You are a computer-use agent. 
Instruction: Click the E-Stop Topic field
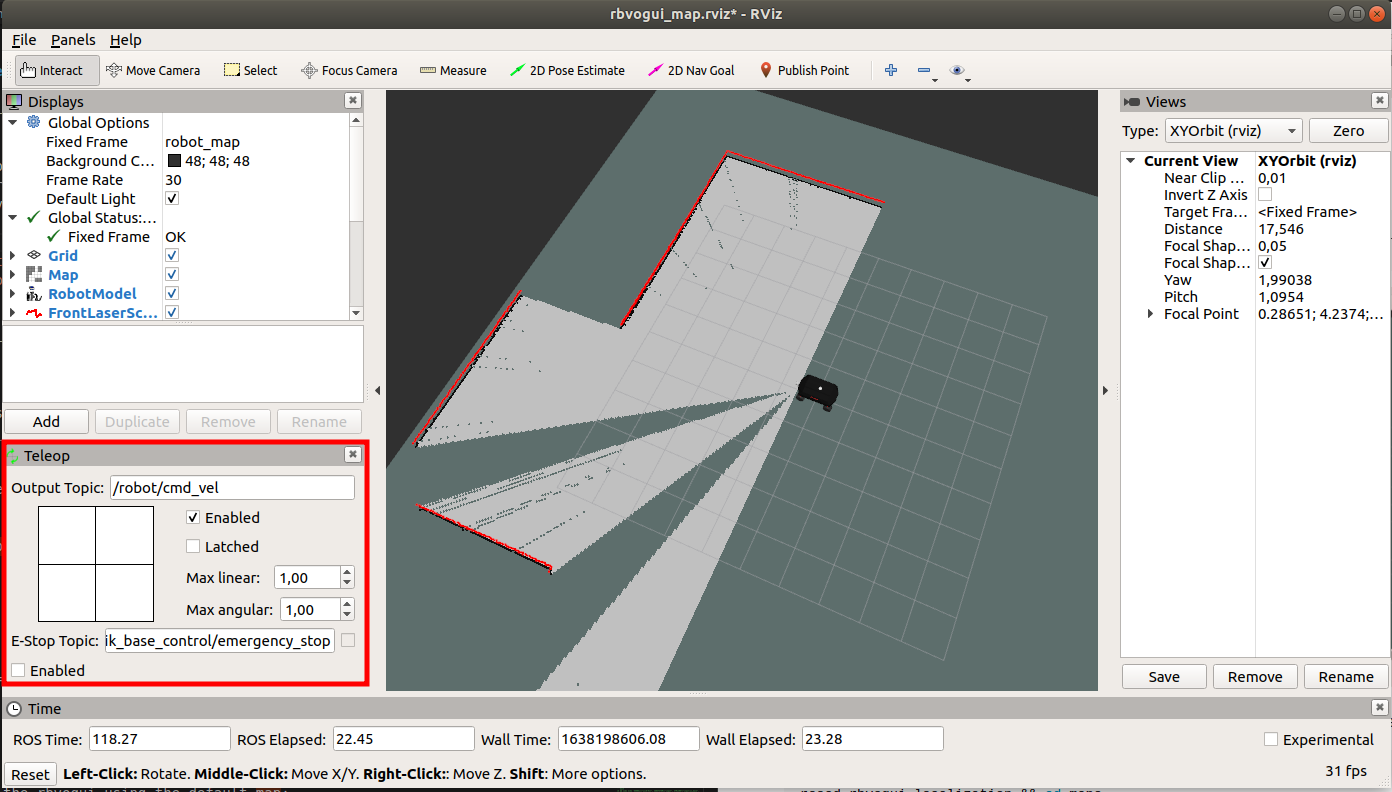pyautogui.click(x=219, y=640)
